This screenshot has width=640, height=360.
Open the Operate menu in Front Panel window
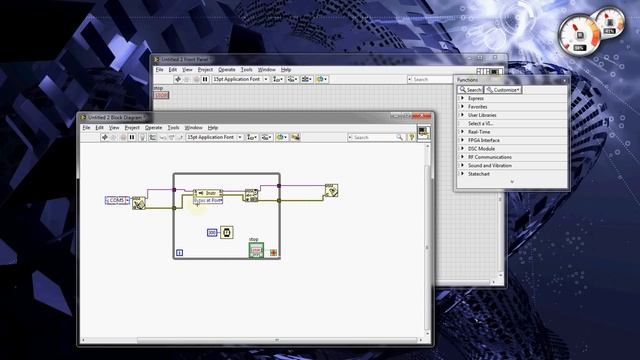(227, 70)
